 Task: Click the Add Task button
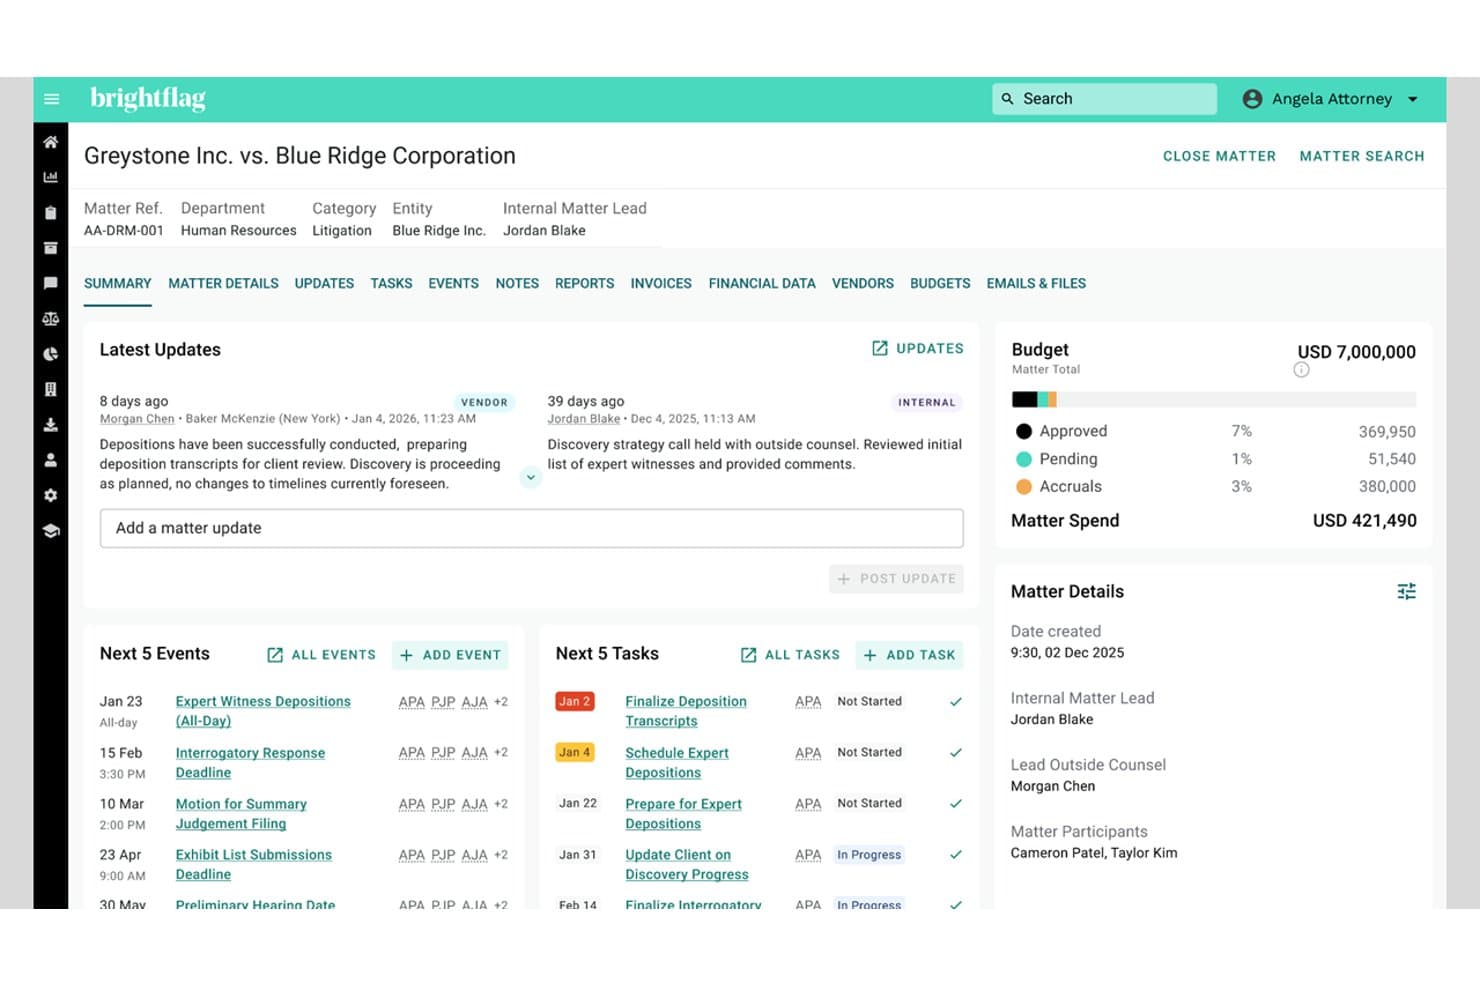[909, 655]
